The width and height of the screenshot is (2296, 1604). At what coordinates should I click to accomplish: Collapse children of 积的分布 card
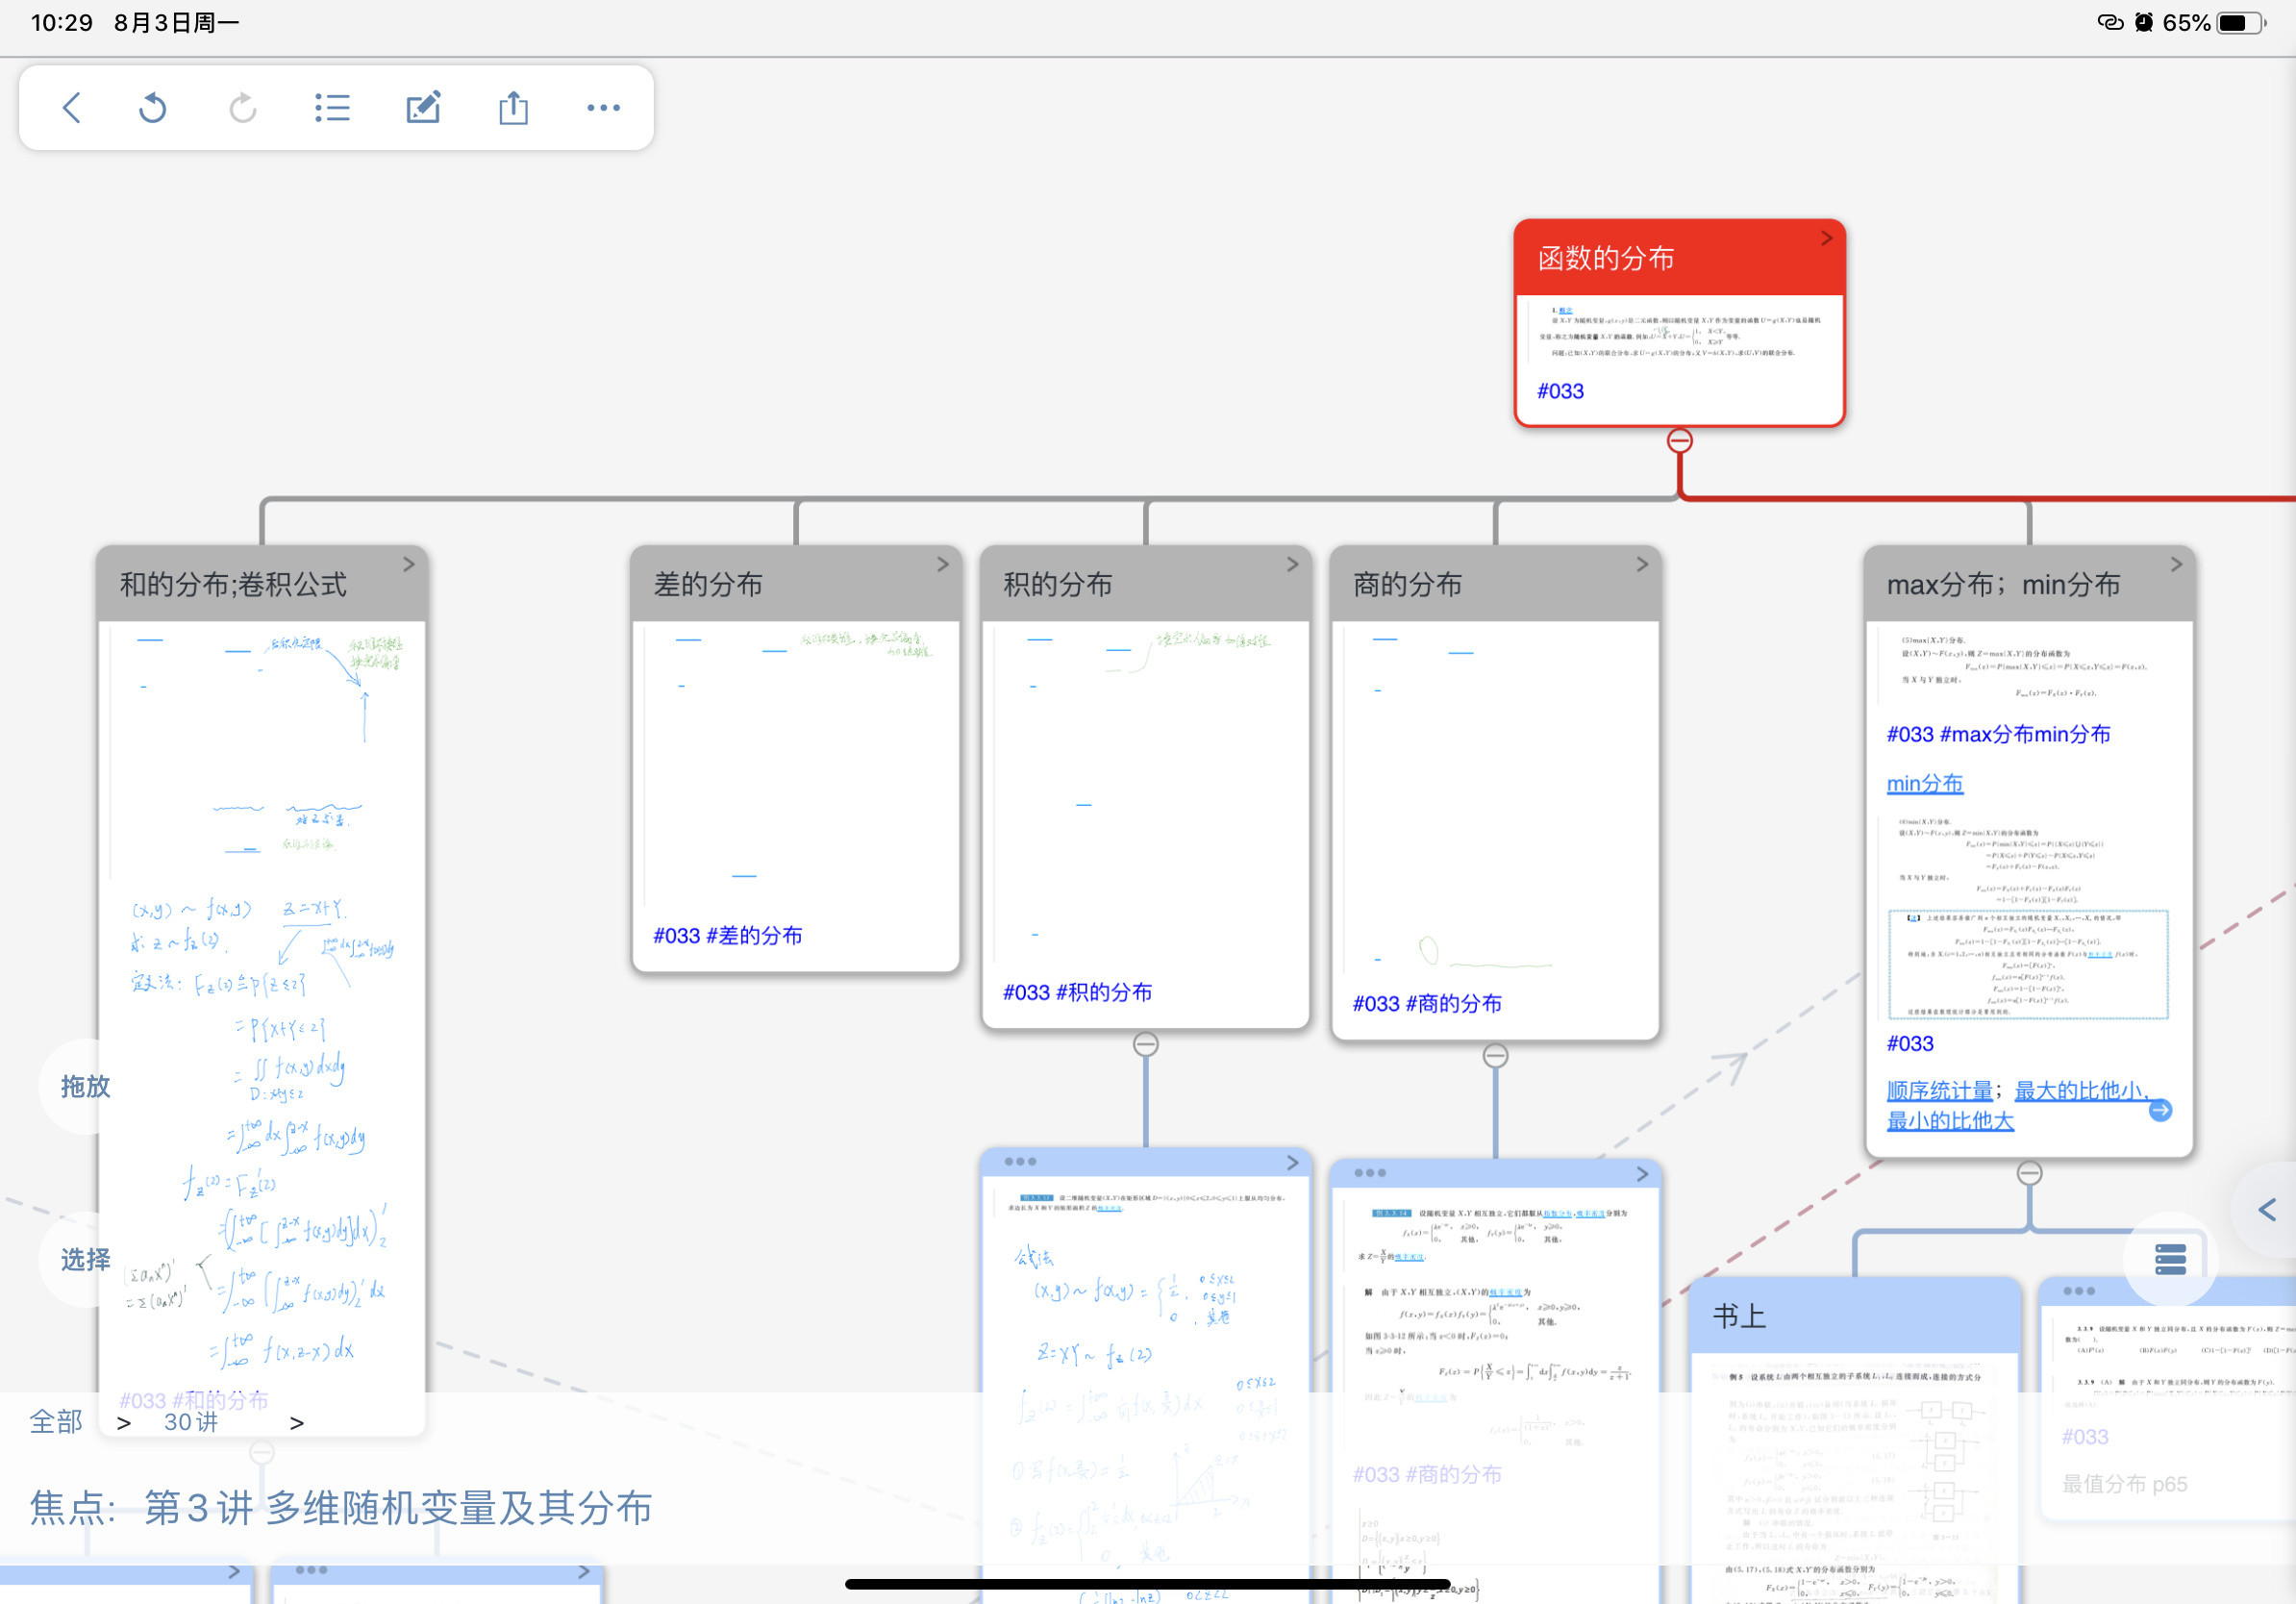click(1146, 1044)
